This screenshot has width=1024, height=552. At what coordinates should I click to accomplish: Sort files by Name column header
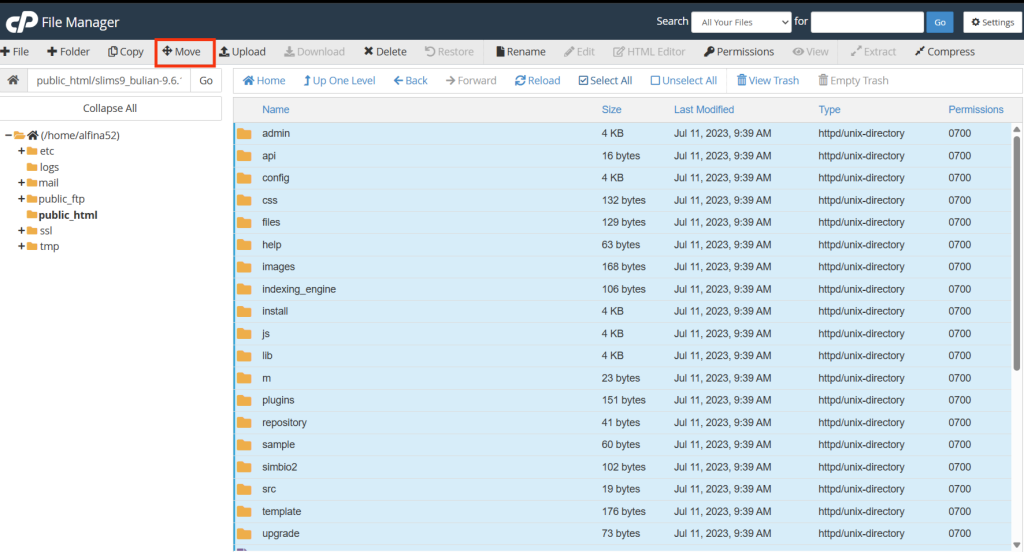(x=276, y=110)
